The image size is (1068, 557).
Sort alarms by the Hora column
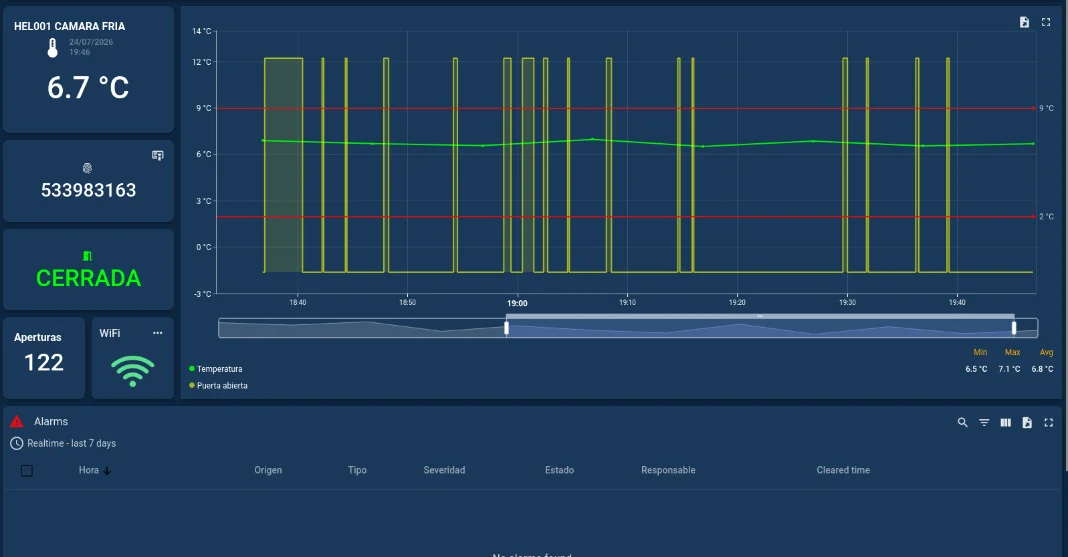[89, 470]
